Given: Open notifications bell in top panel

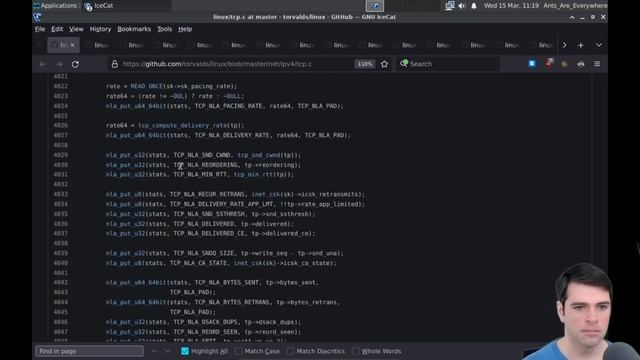Looking at the screenshot, I should coord(473,6).
